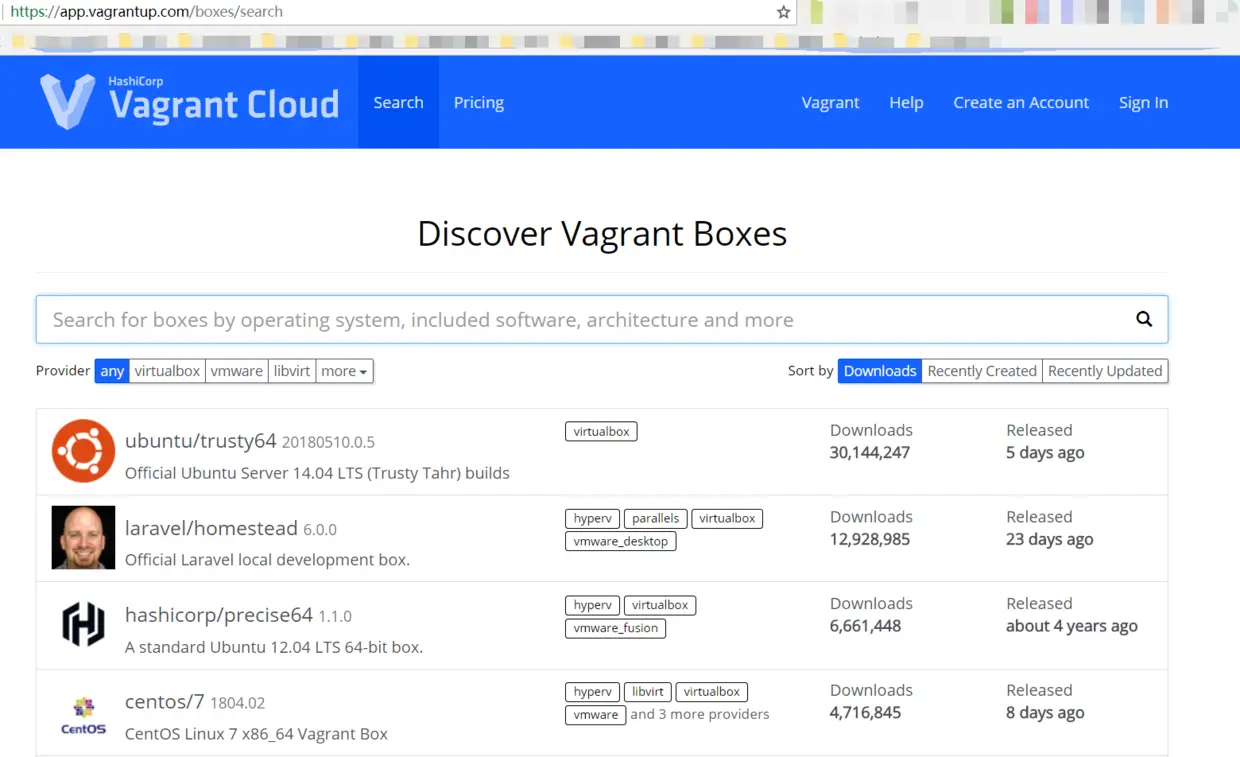Click hyperv tag on laravel/homestead
The height and width of the screenshot is (757, 1240).
click(592, 518)
